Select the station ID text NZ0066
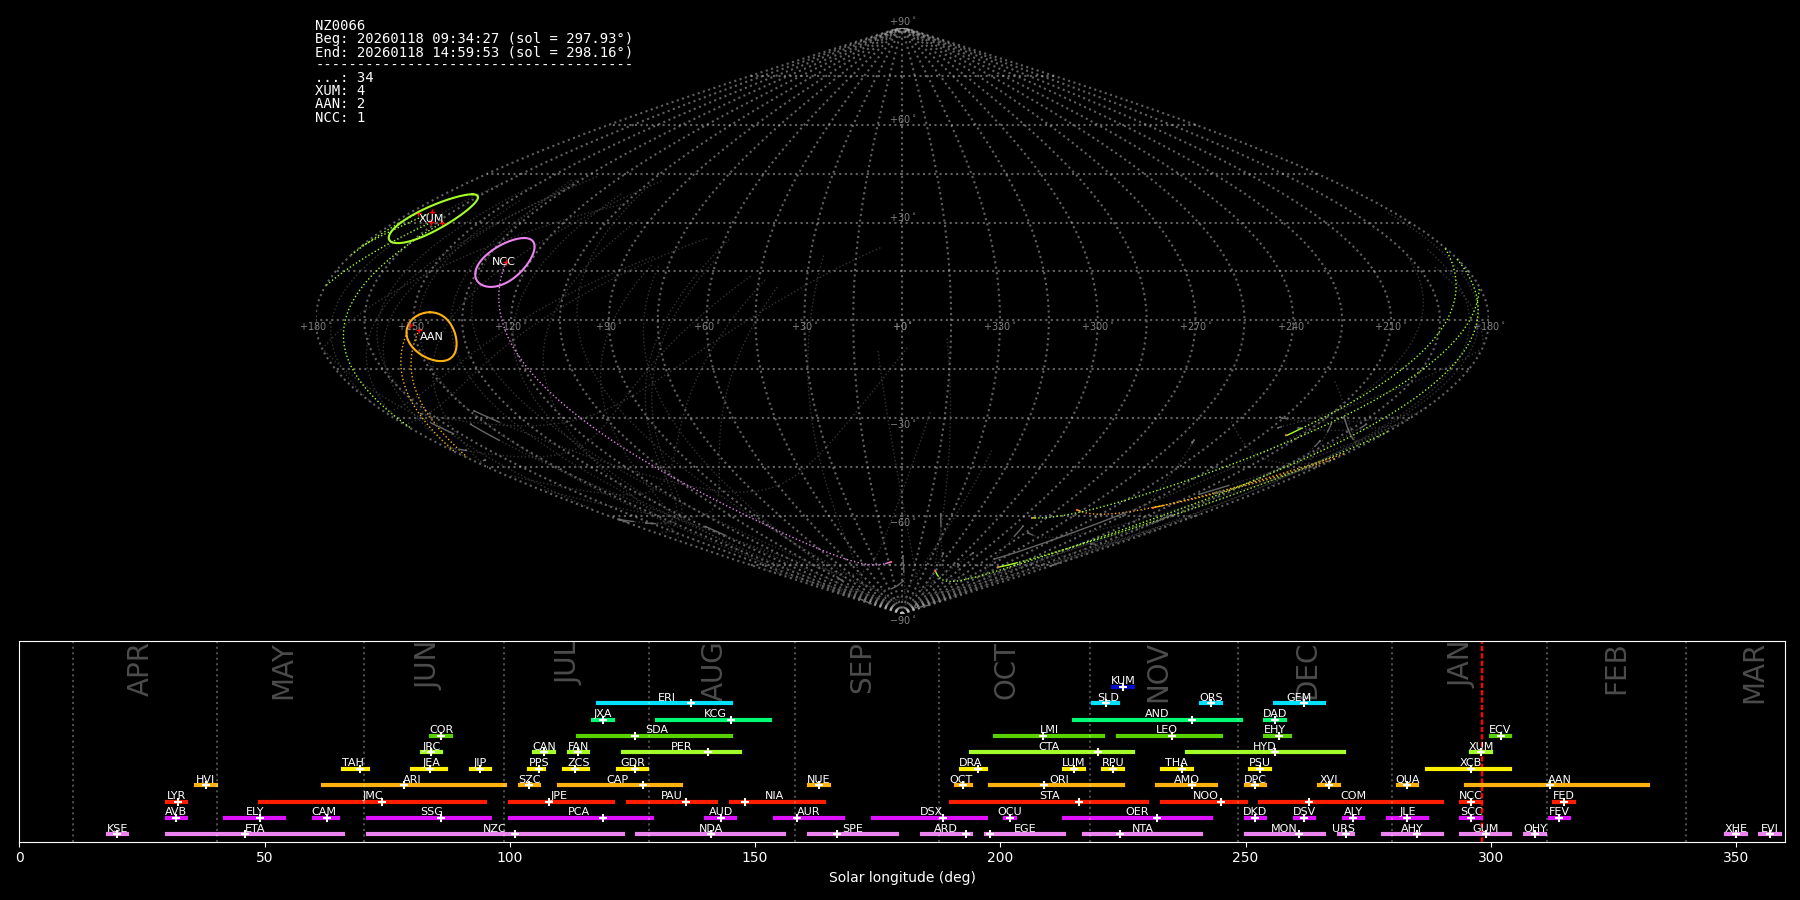The image size is (1800, 900). (x=340, y=25)
